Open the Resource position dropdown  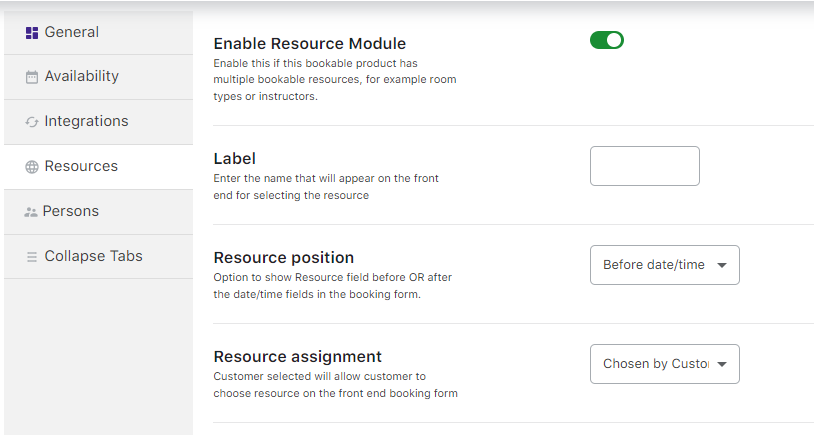664,265
